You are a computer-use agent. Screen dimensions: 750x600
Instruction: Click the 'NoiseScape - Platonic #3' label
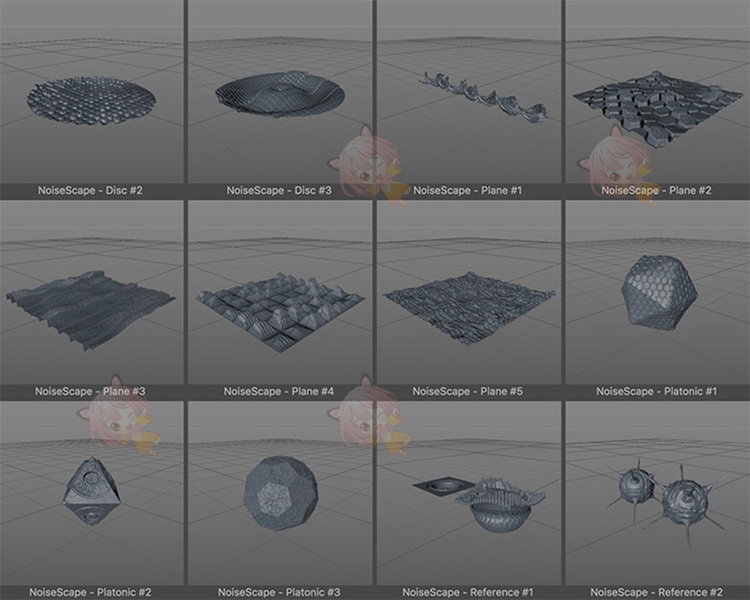pyautogui.click(x=279, y=592)
